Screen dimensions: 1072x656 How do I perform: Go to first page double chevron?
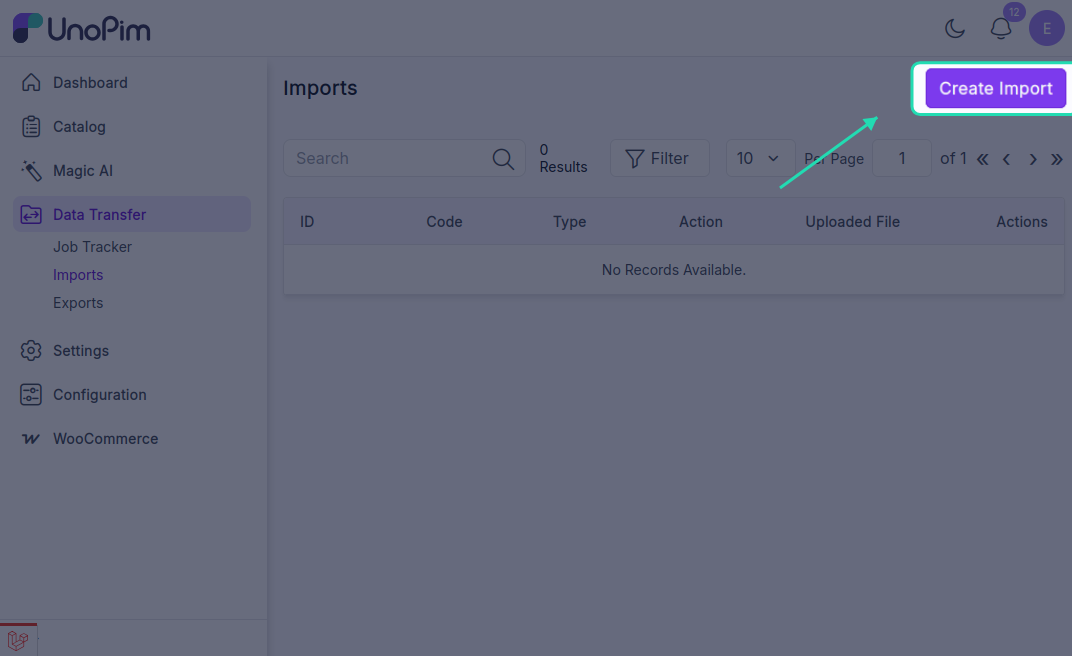click(982, 159)
